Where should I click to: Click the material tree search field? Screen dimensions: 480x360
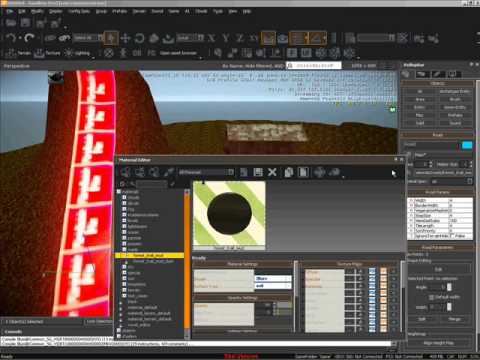point(151,184)
